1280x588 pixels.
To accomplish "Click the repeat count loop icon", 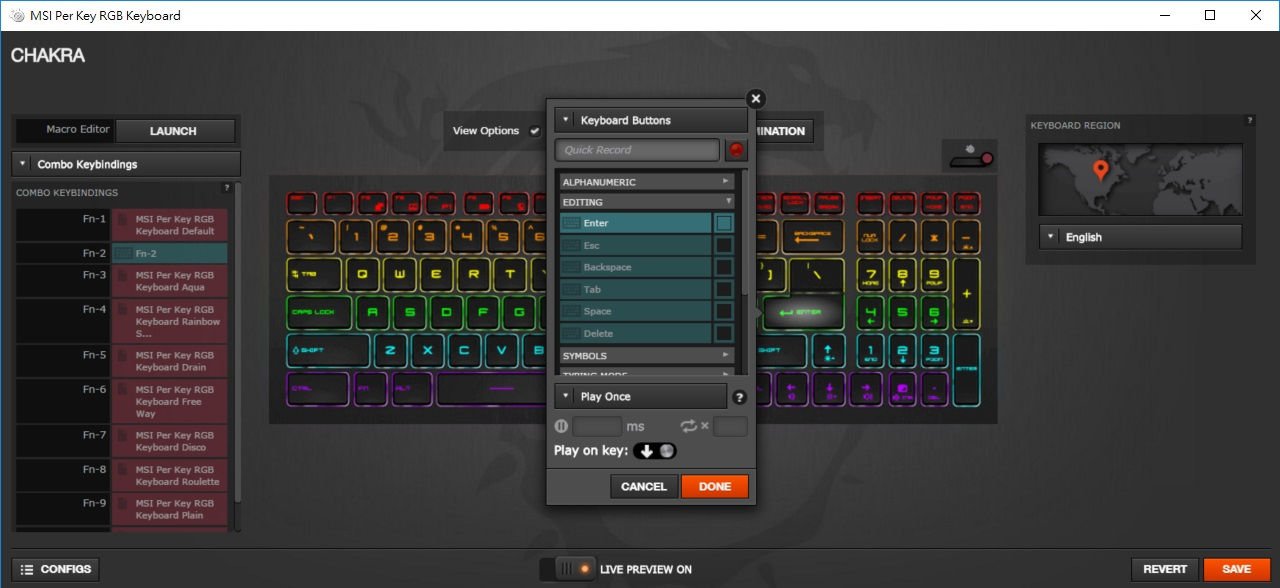I will pos(689,426).
